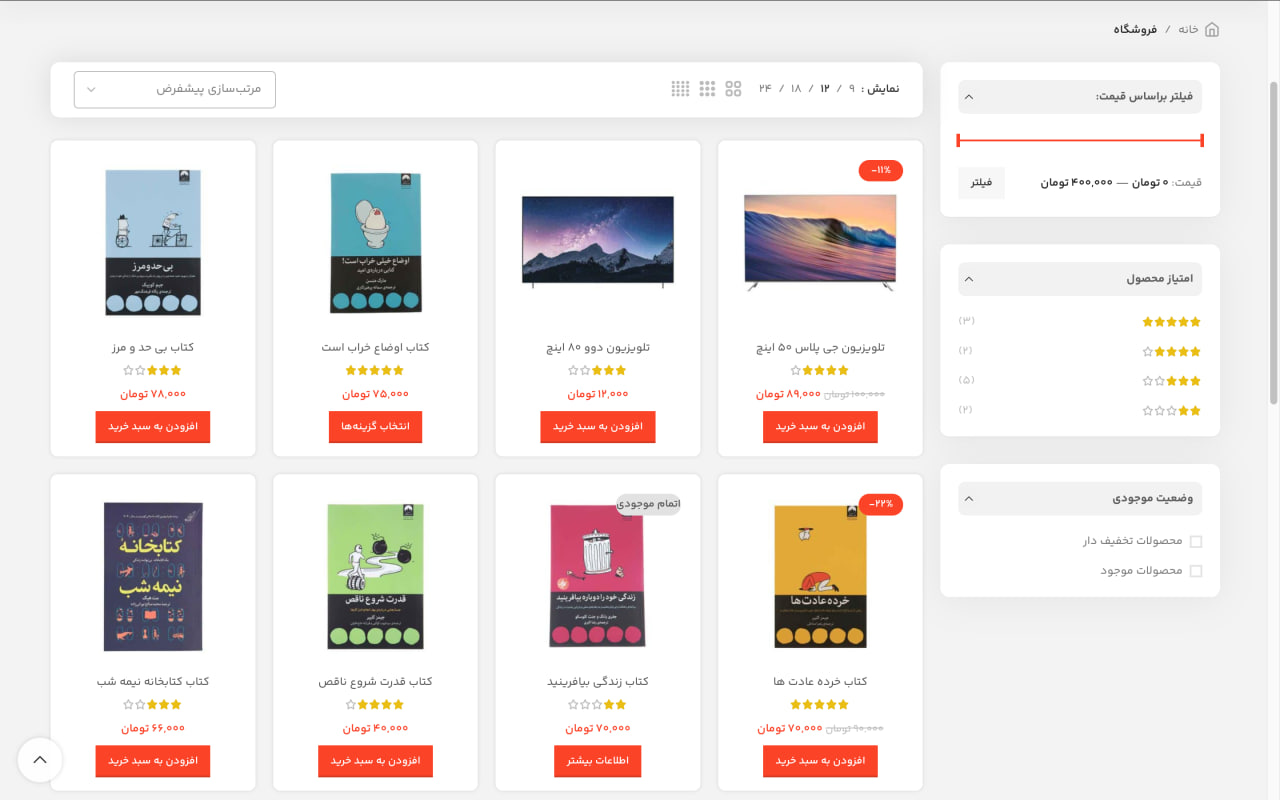Viewport: 1280px width, 800px height.
Task: Check the محصولات تخفیف دار checkbox
Action: point(1196,542)
